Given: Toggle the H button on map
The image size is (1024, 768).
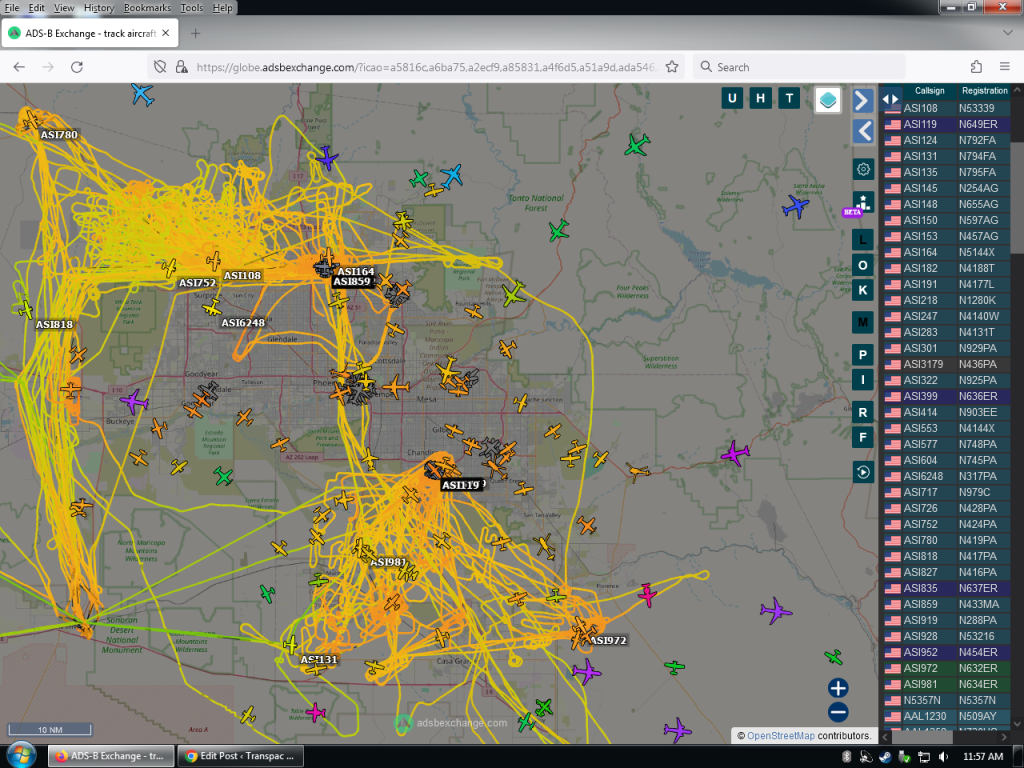Looking at the screenshot, I should click(760, 98).
